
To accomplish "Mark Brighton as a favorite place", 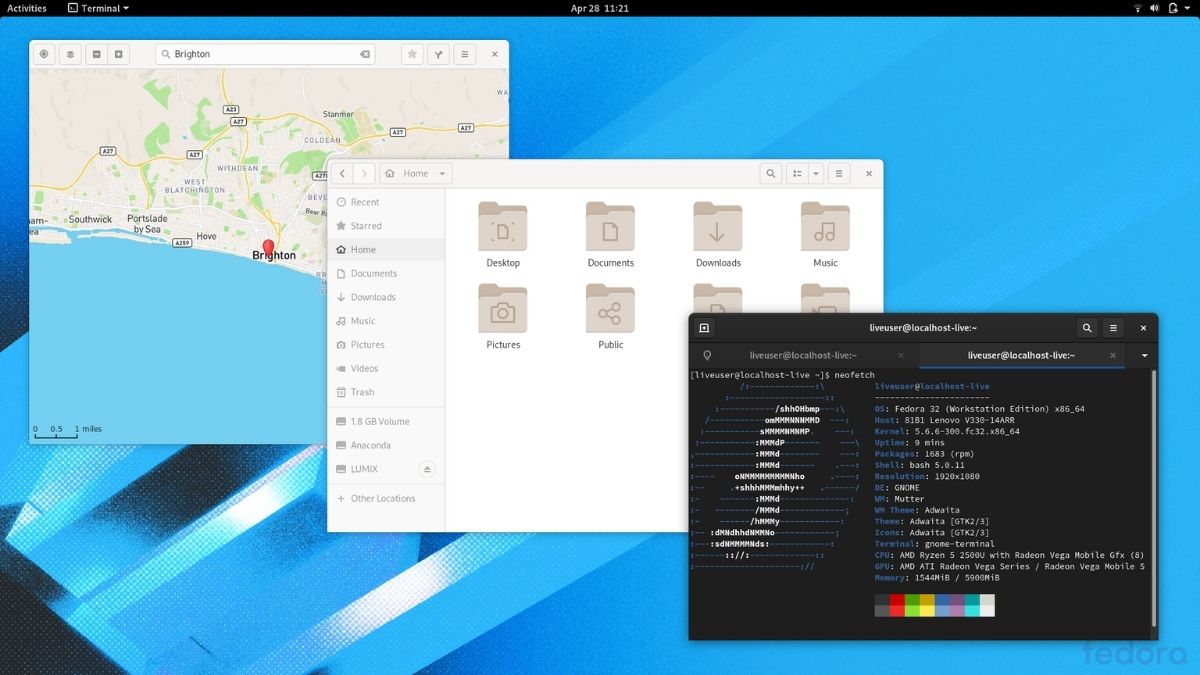I will coord(412,54).
